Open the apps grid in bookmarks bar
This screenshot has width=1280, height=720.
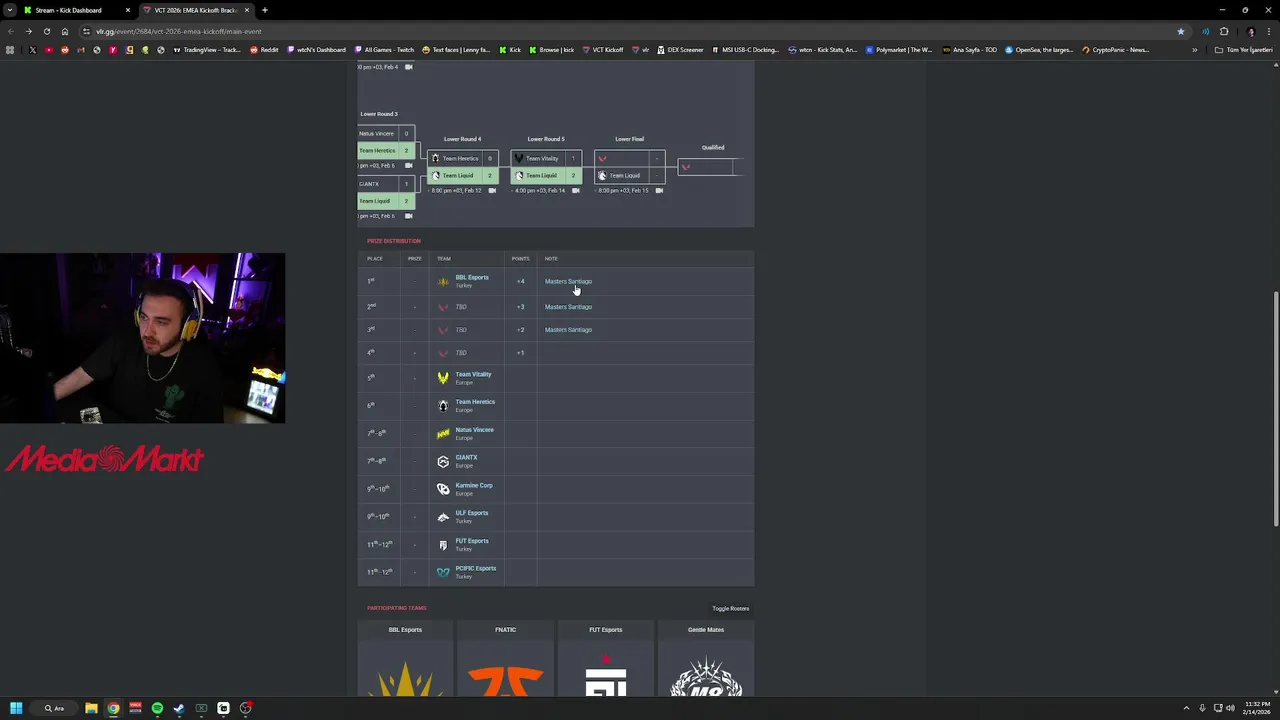click(10, 49)
